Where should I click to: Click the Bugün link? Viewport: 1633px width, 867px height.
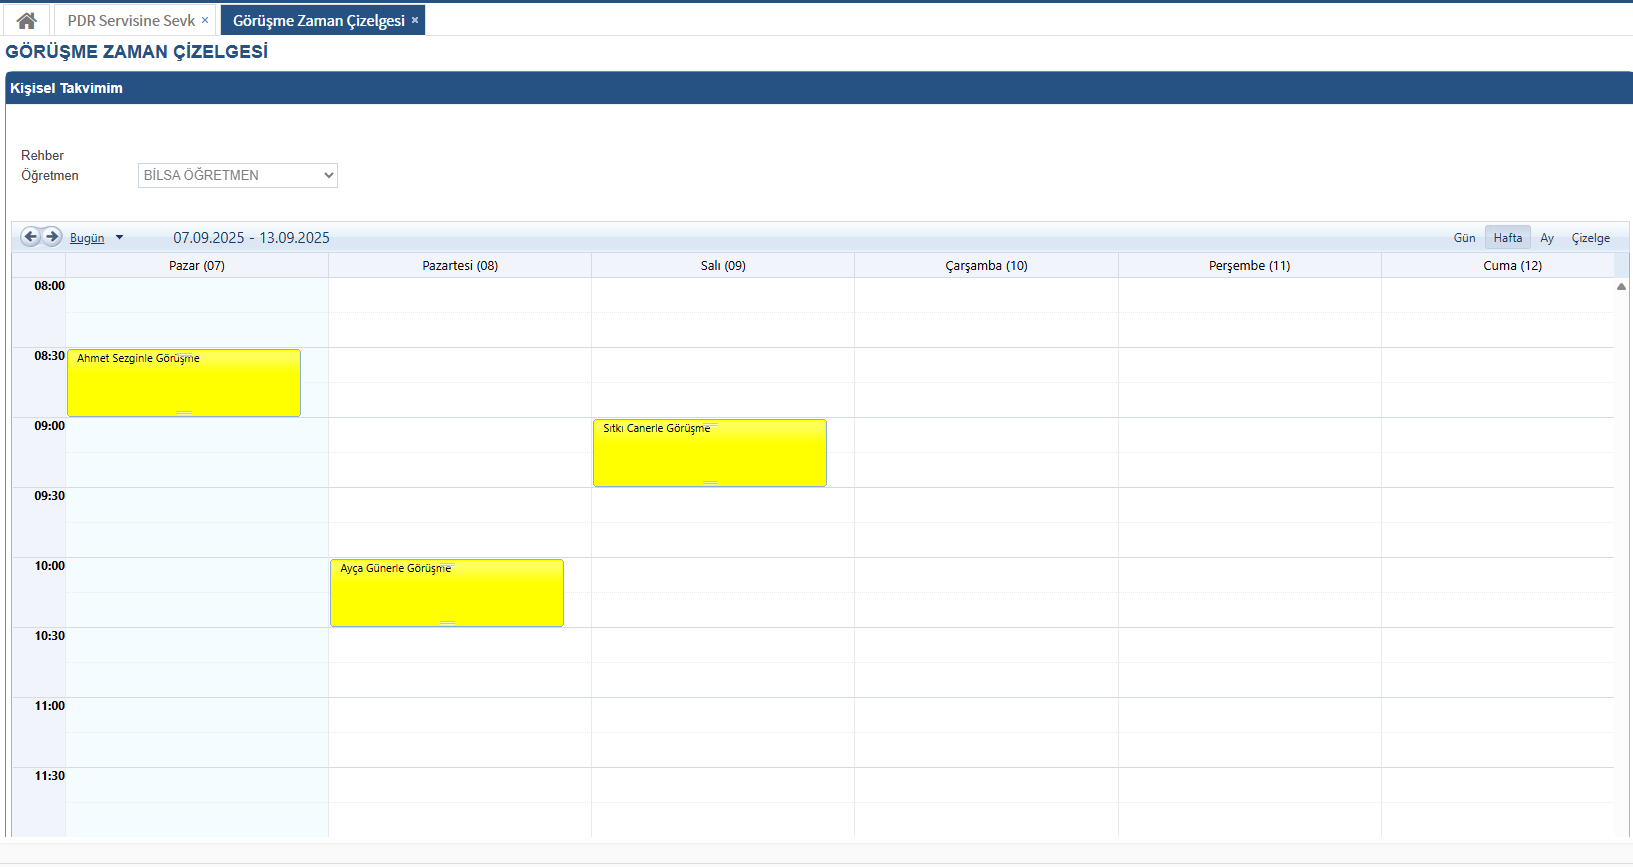(x=87, y=238)
